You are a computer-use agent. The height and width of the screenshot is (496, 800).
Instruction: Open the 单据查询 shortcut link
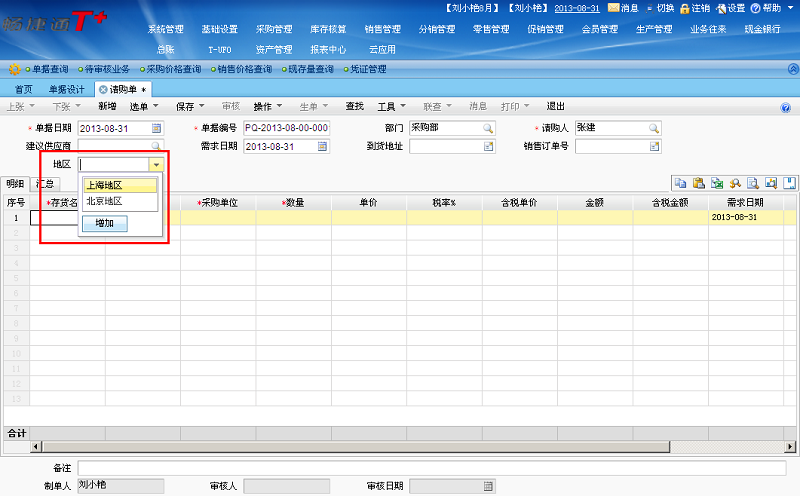pos(50,69)
